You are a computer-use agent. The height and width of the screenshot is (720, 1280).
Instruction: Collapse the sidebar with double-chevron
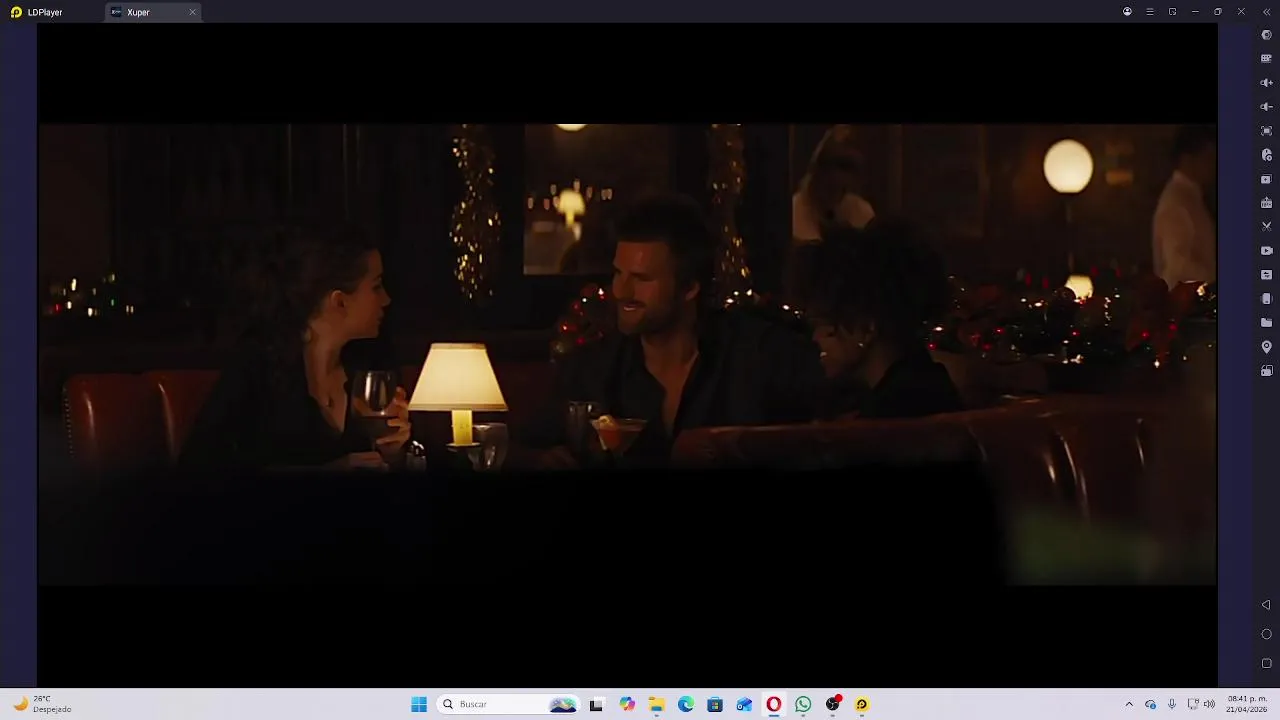tap(1265, 12)
